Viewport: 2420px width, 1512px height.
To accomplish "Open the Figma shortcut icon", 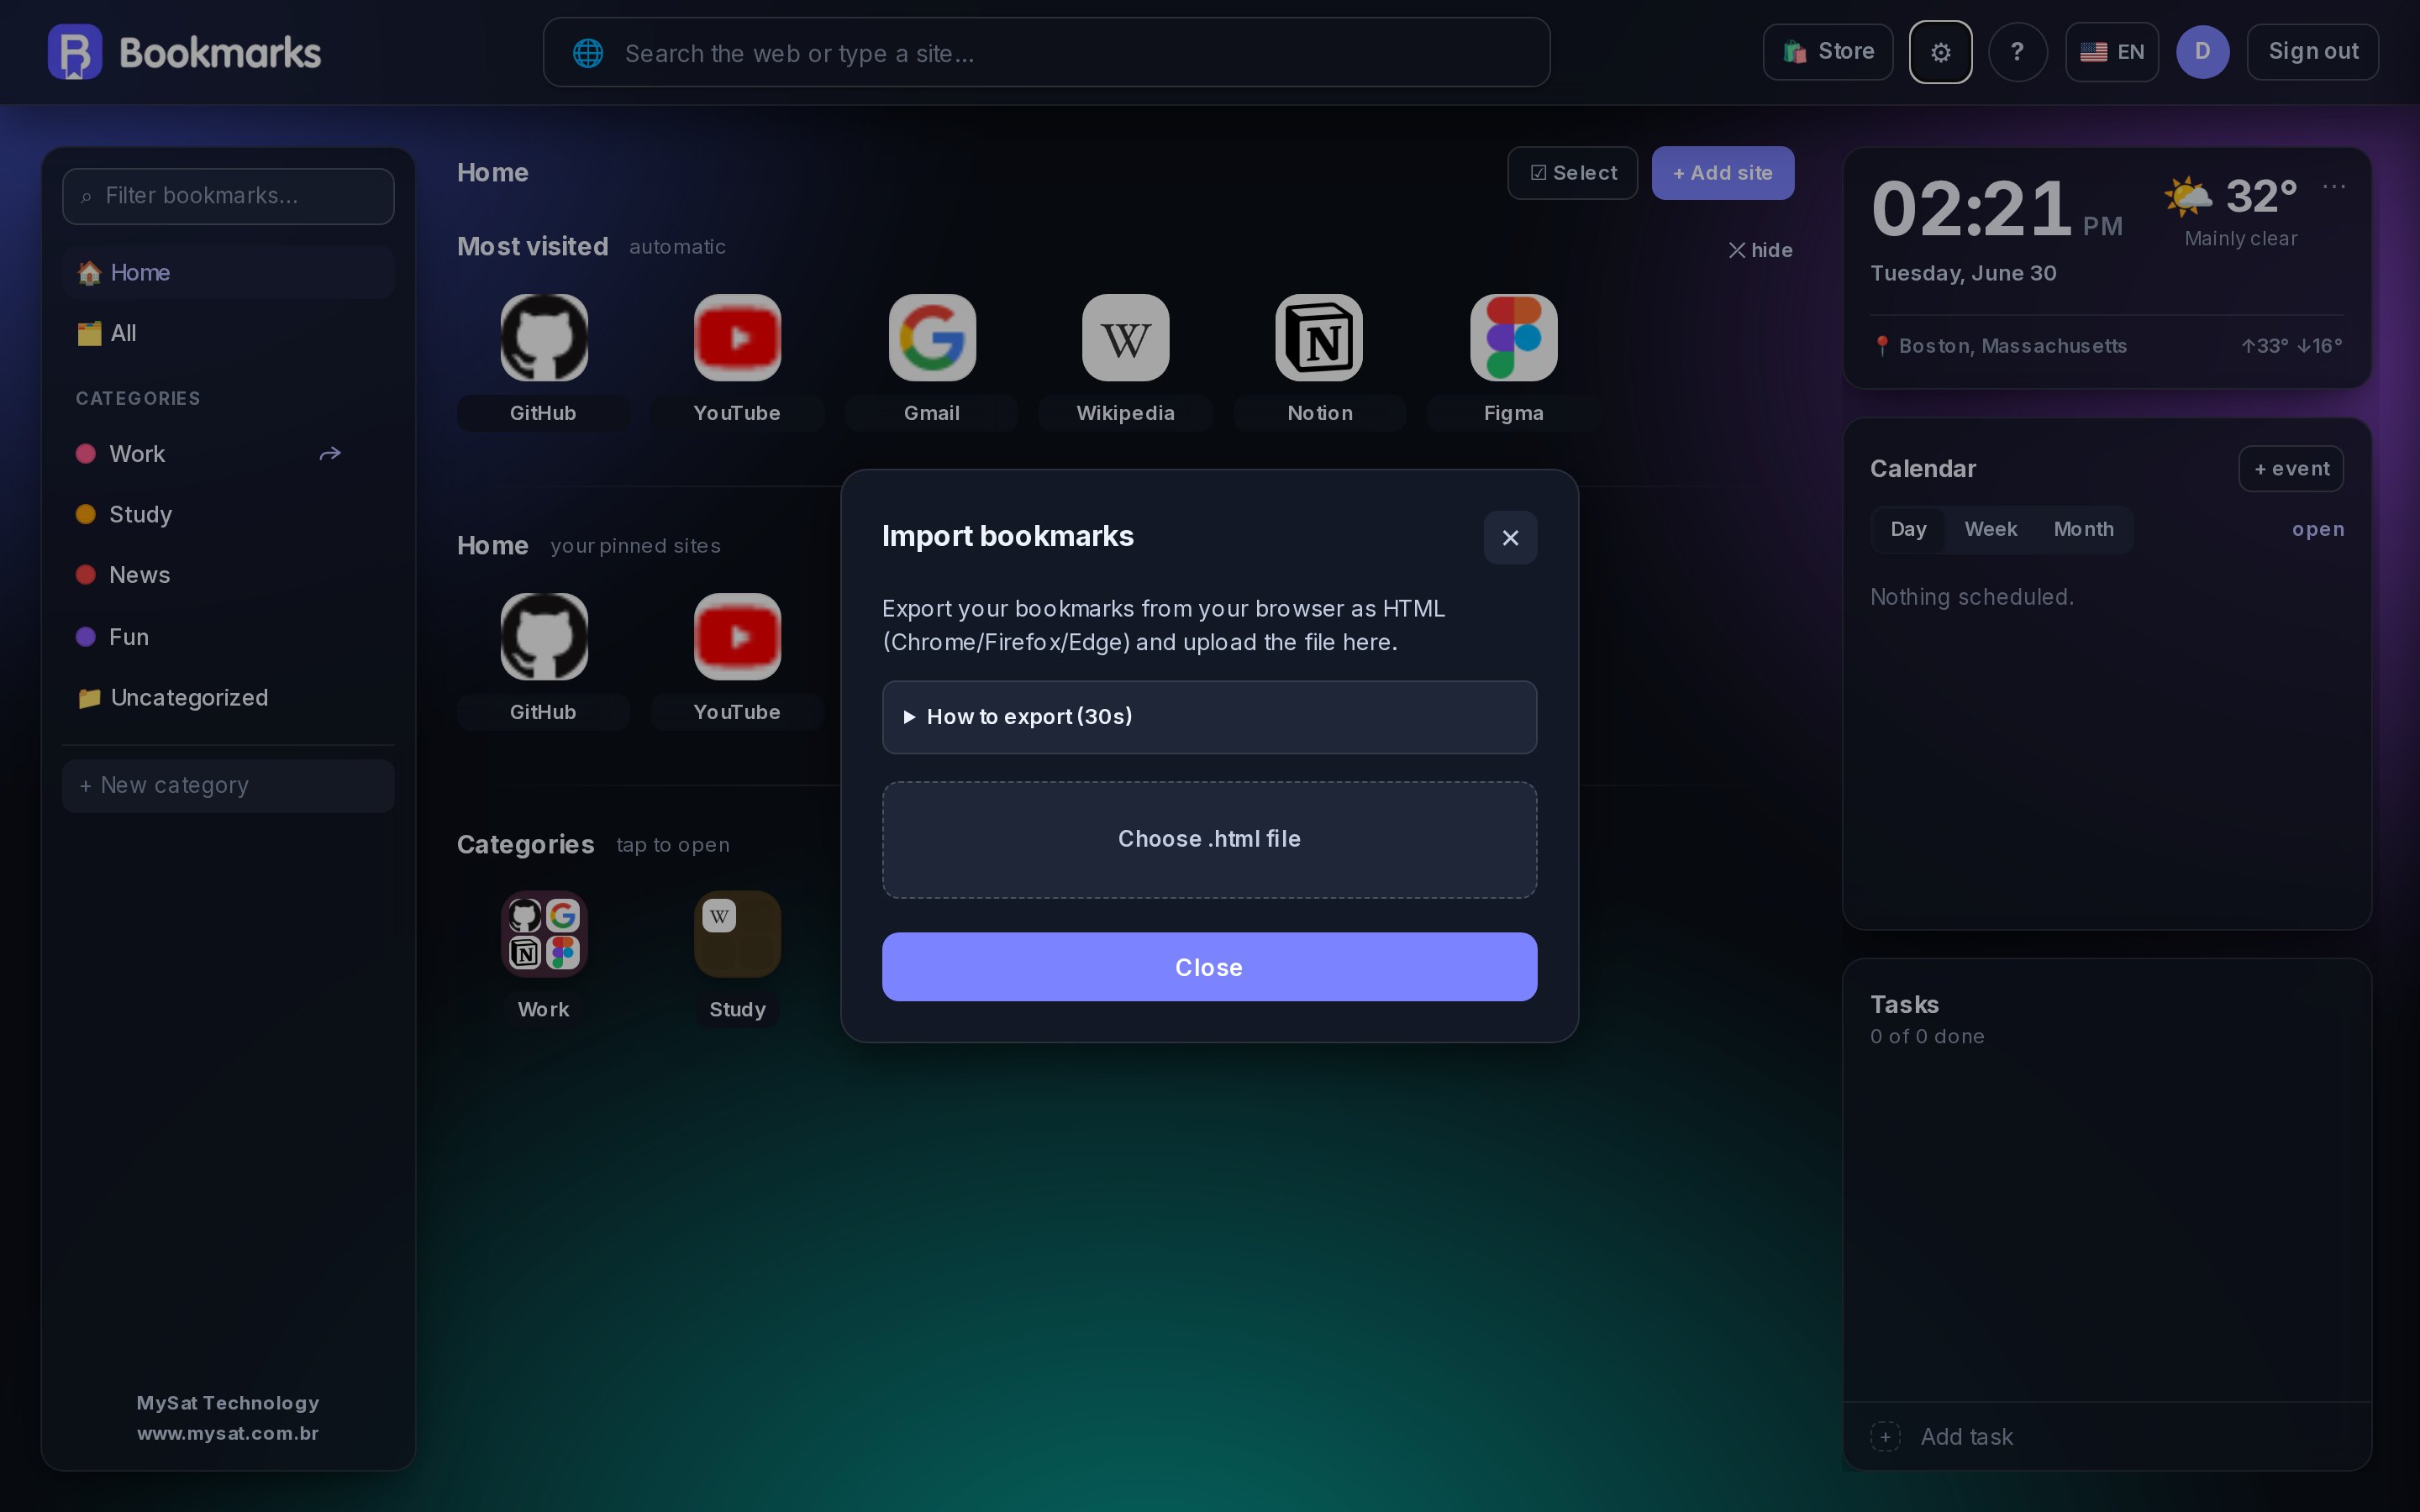I will (x=1513, y=337).
